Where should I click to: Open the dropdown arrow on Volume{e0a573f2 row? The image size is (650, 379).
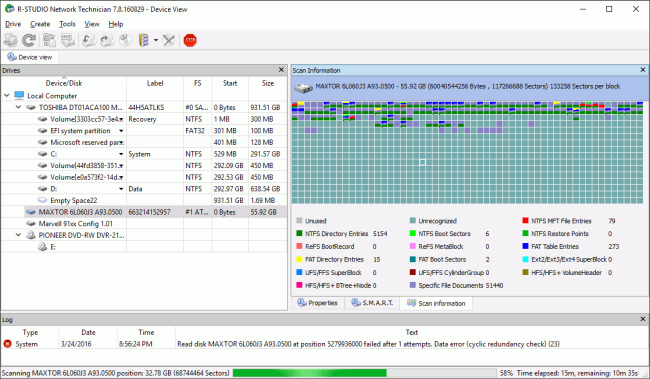coord(121,177)
